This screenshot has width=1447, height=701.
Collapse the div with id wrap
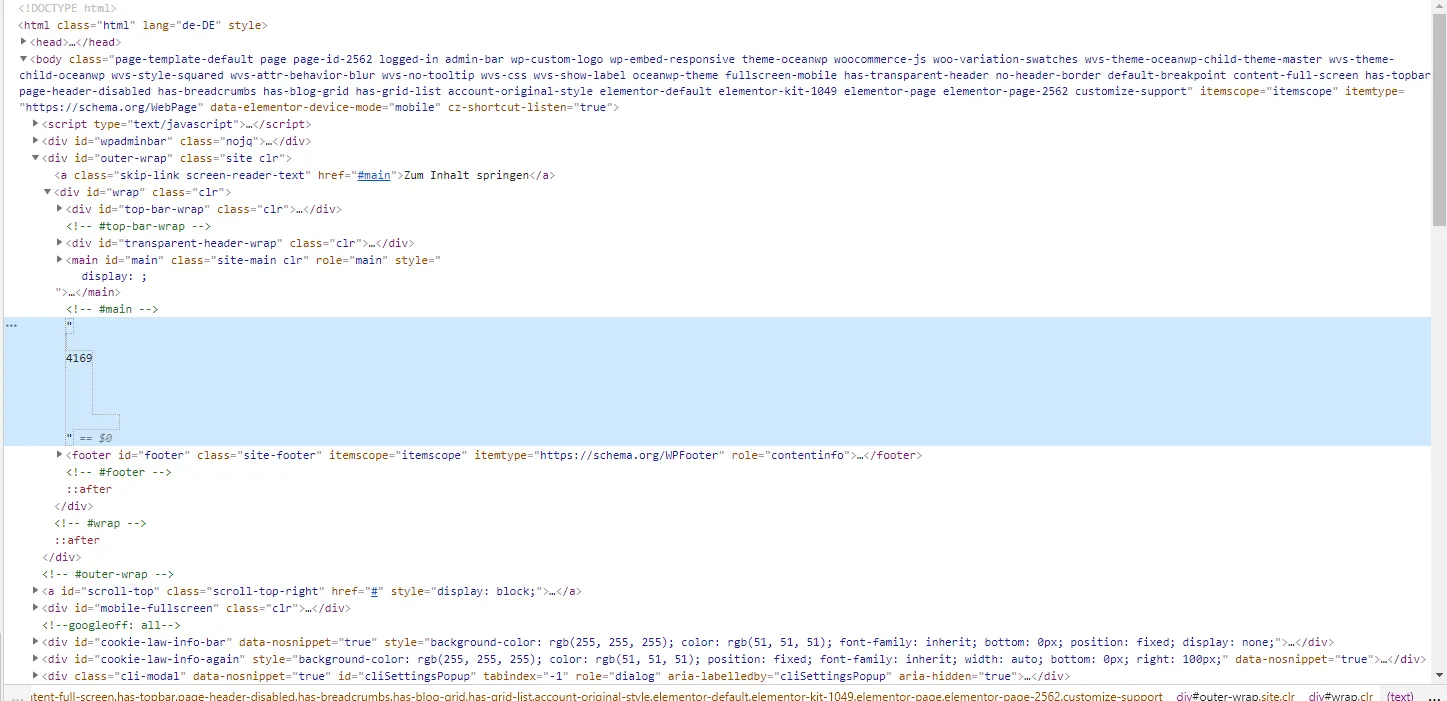(x=47, y=192)
